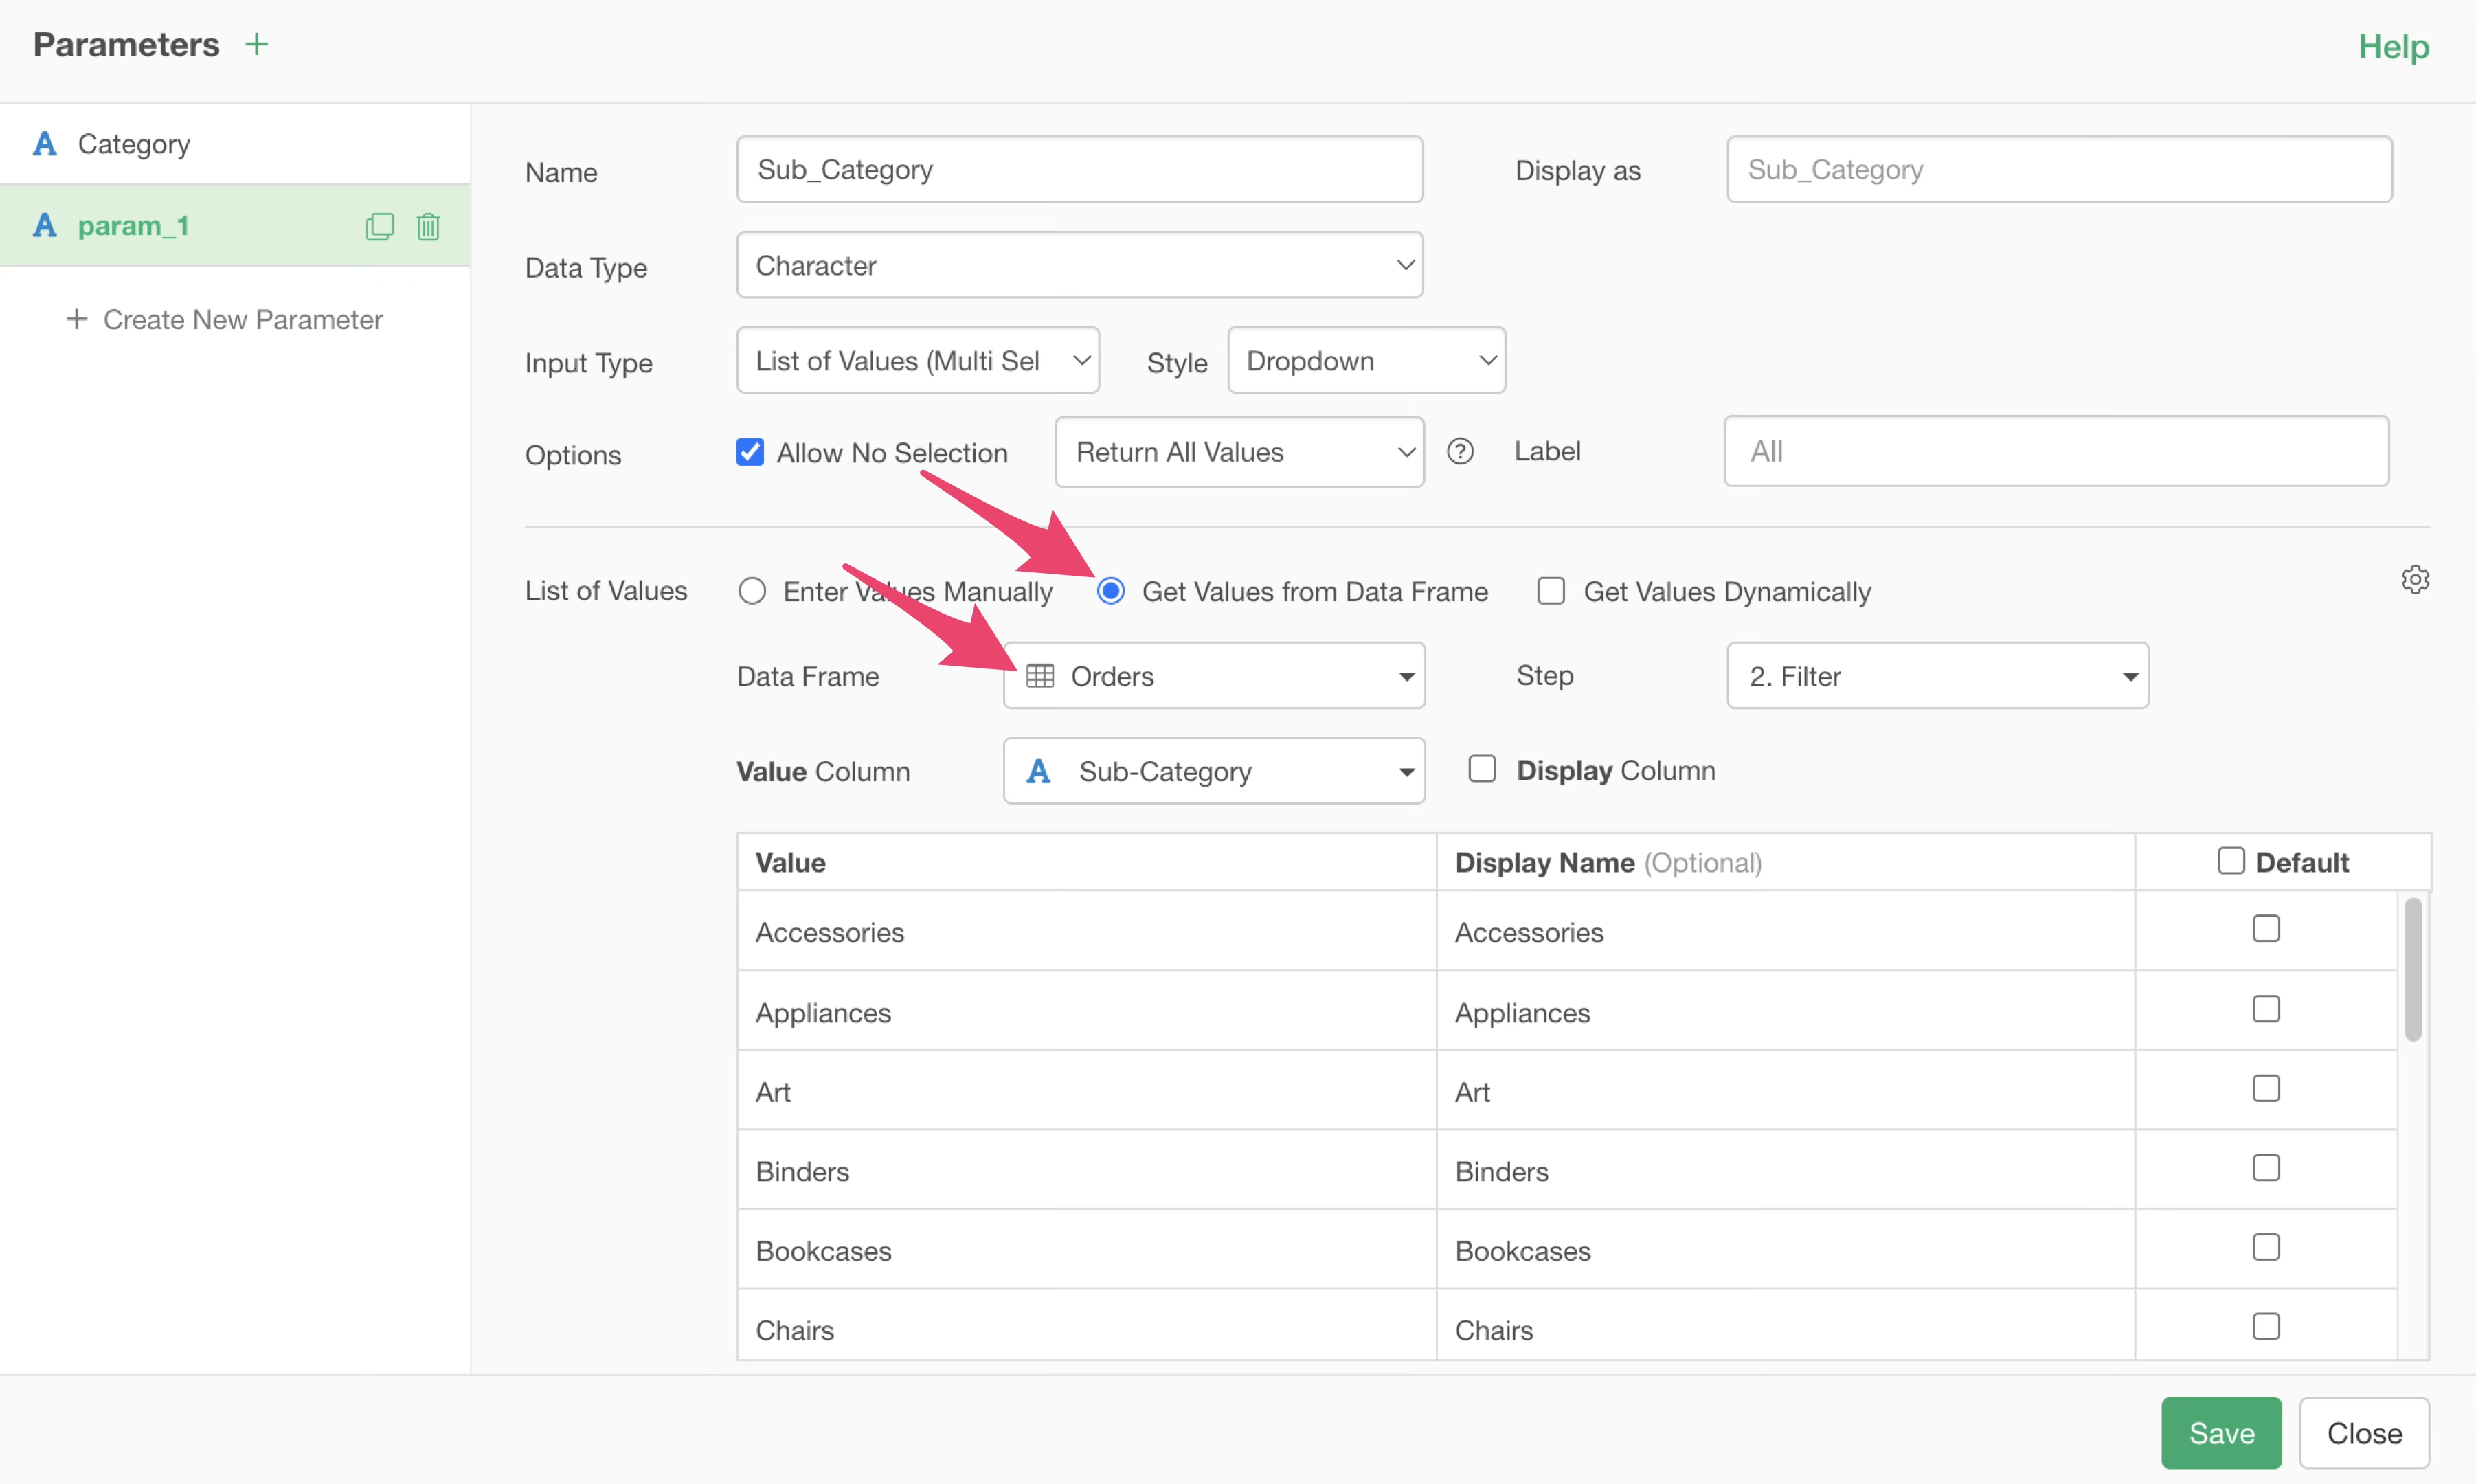
Task: Open the help question-mark icon next to Return All Values
Action: [x=1460, y=452]
